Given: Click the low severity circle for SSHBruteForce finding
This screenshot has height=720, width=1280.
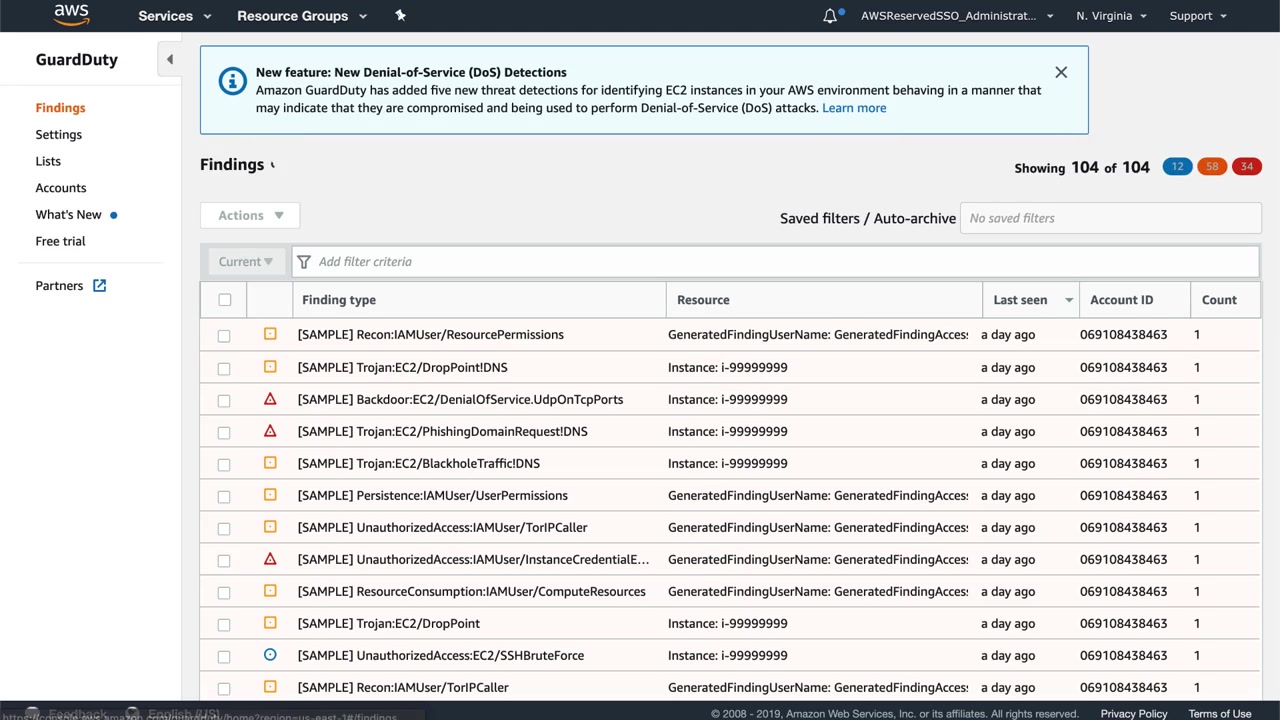Looking at the screenshot, I should (270, 655).
